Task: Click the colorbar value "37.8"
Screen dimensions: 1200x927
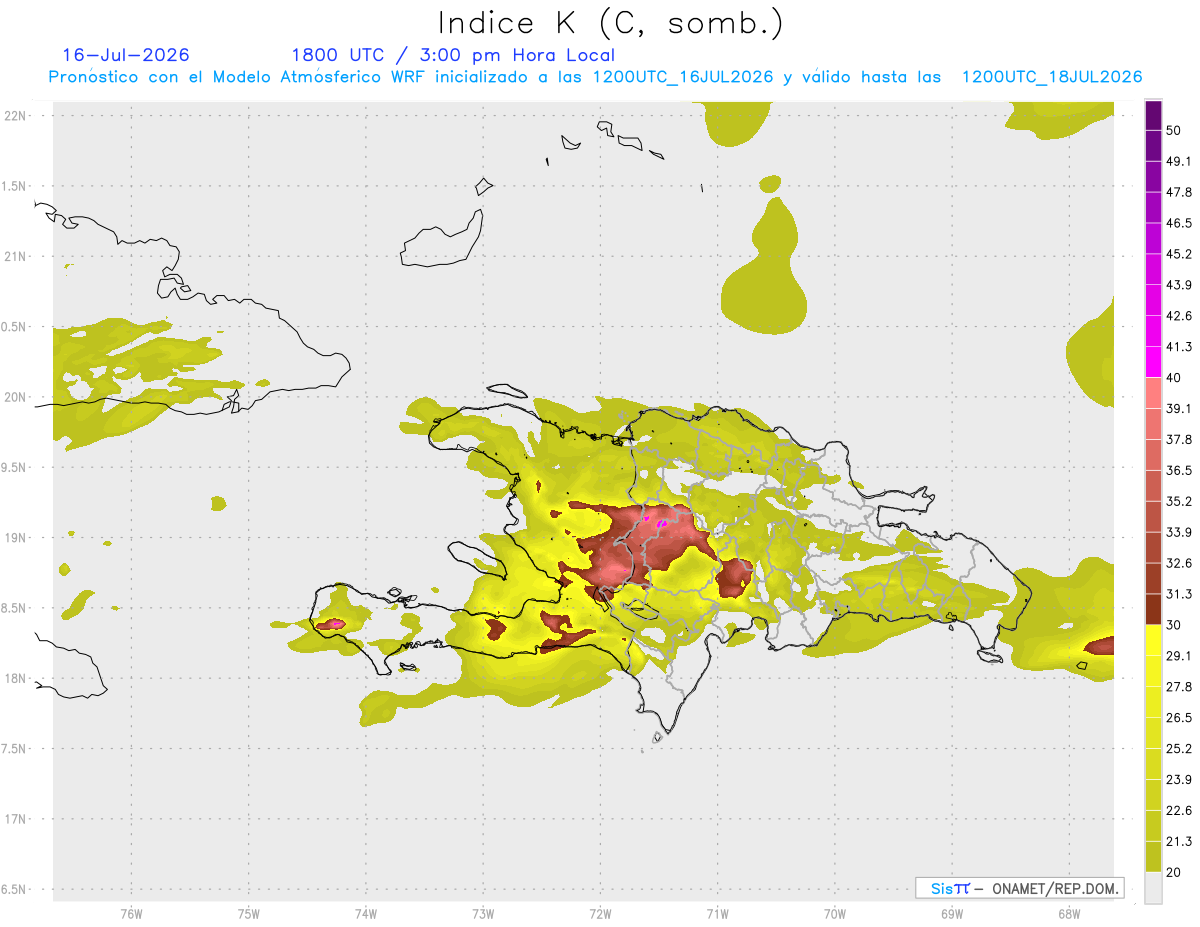Action: (x=1179, y=440)
